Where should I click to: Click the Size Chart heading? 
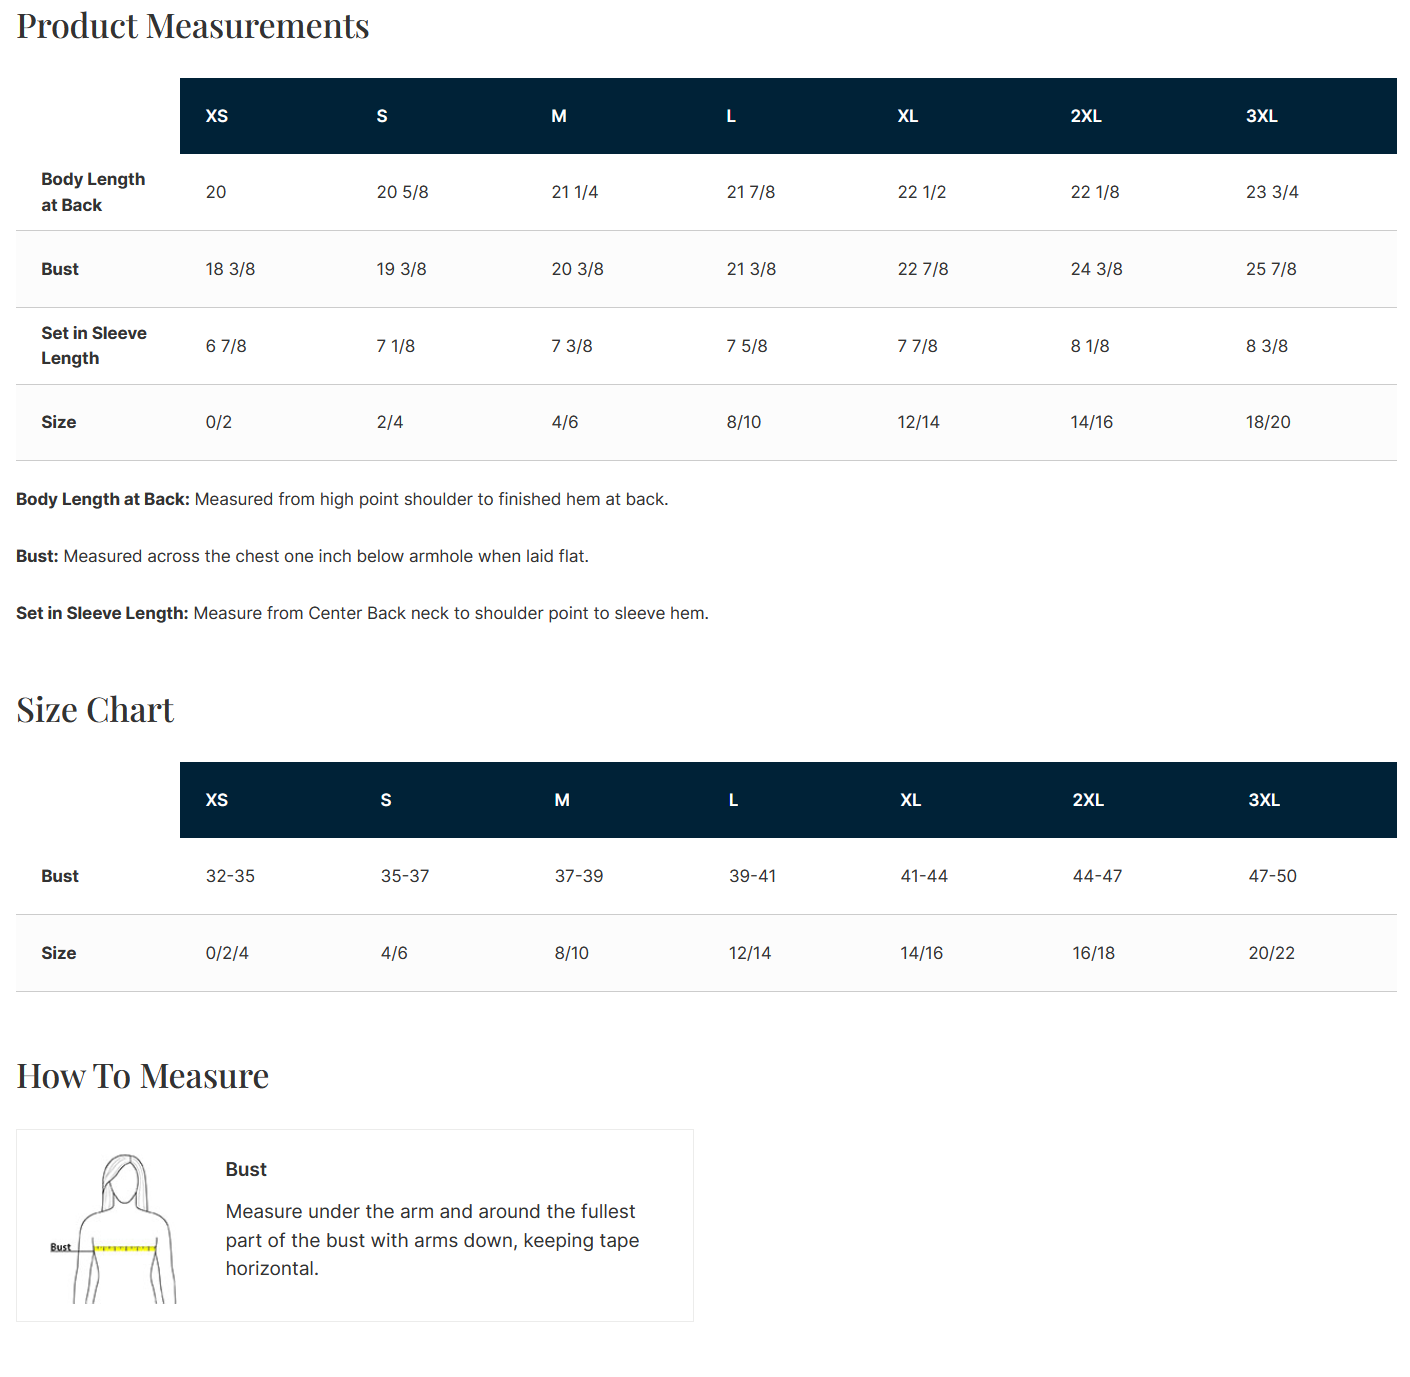click(x=95, y=710)
